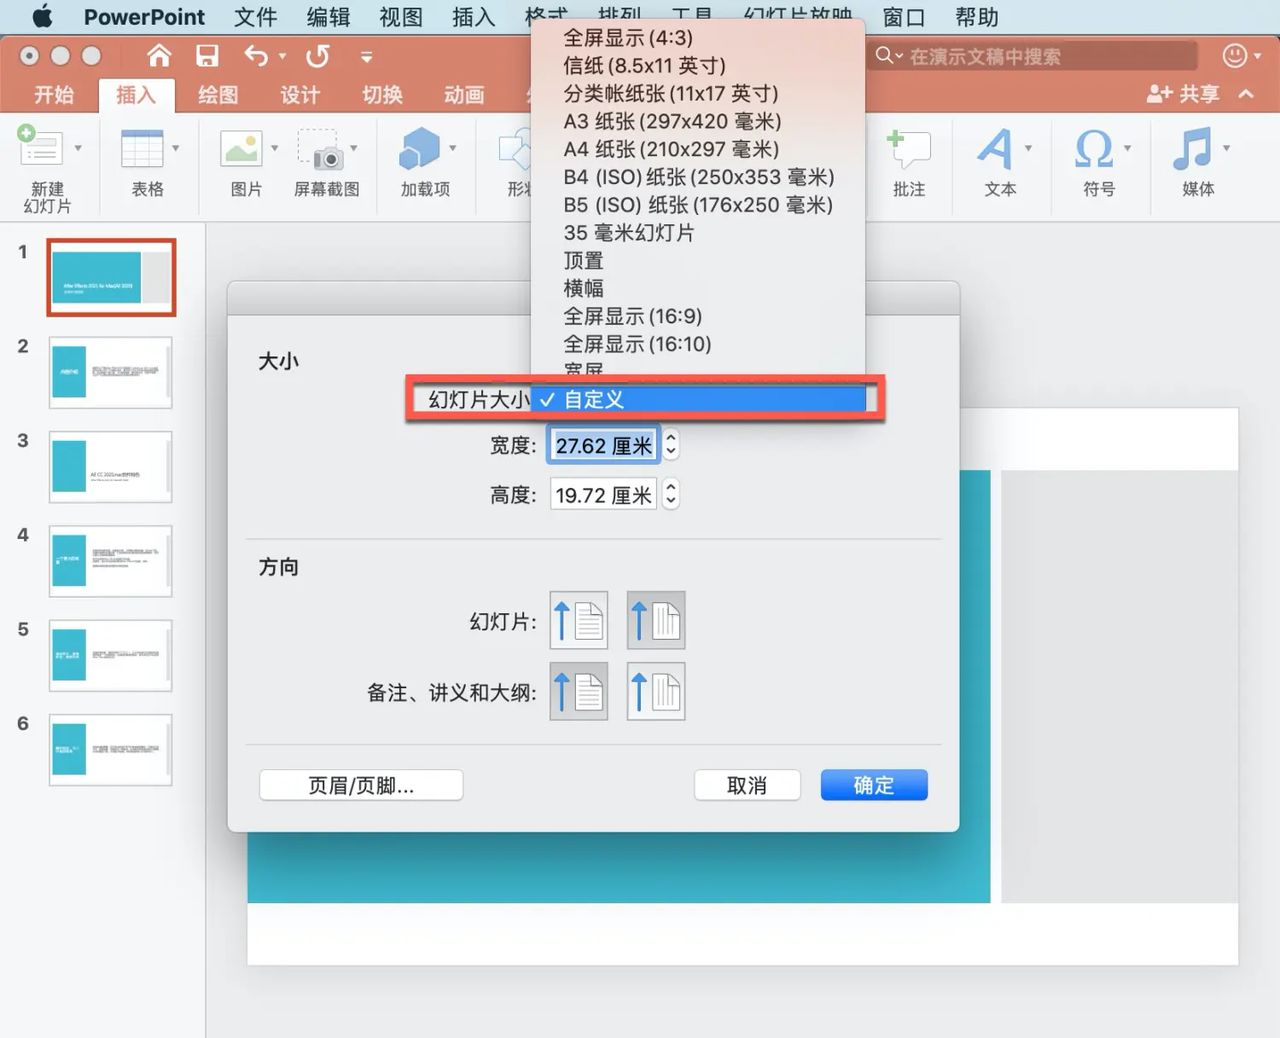
Task: Switch to the Draw (绘图) tab
Action: pos(218,95)
